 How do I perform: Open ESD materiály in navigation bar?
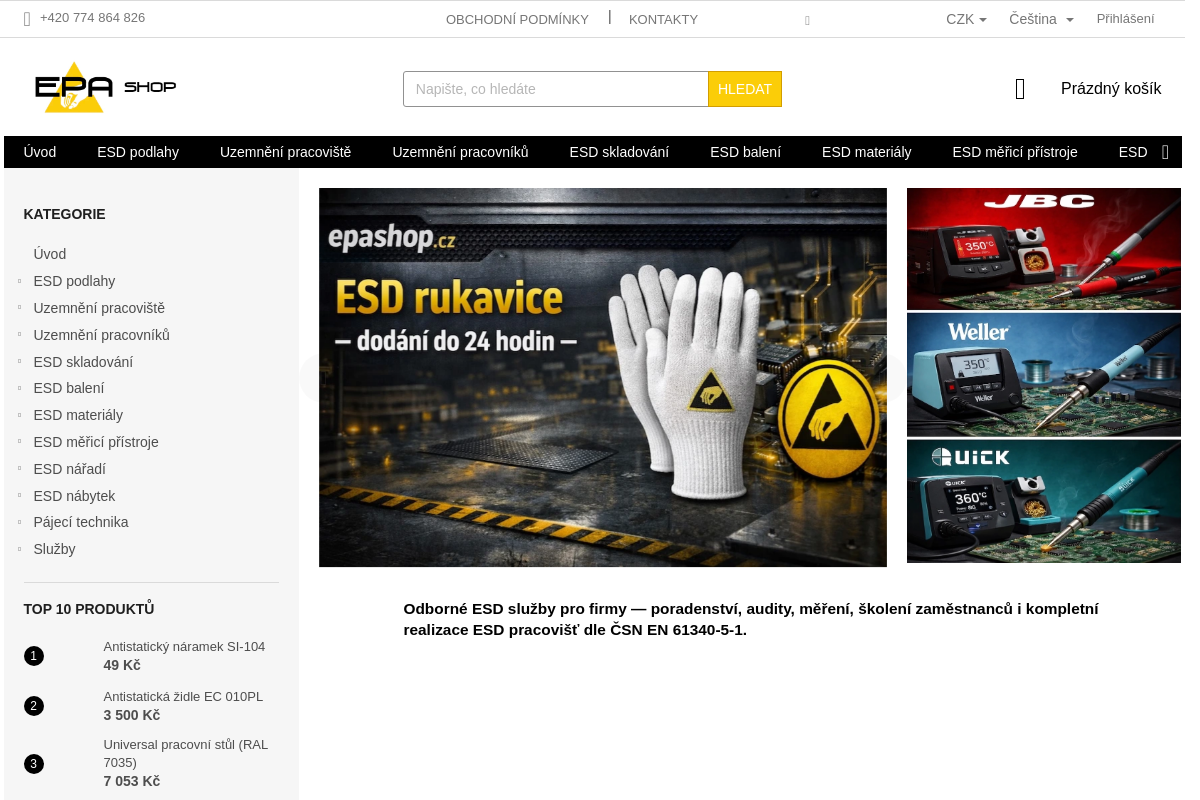pos(866,152)
